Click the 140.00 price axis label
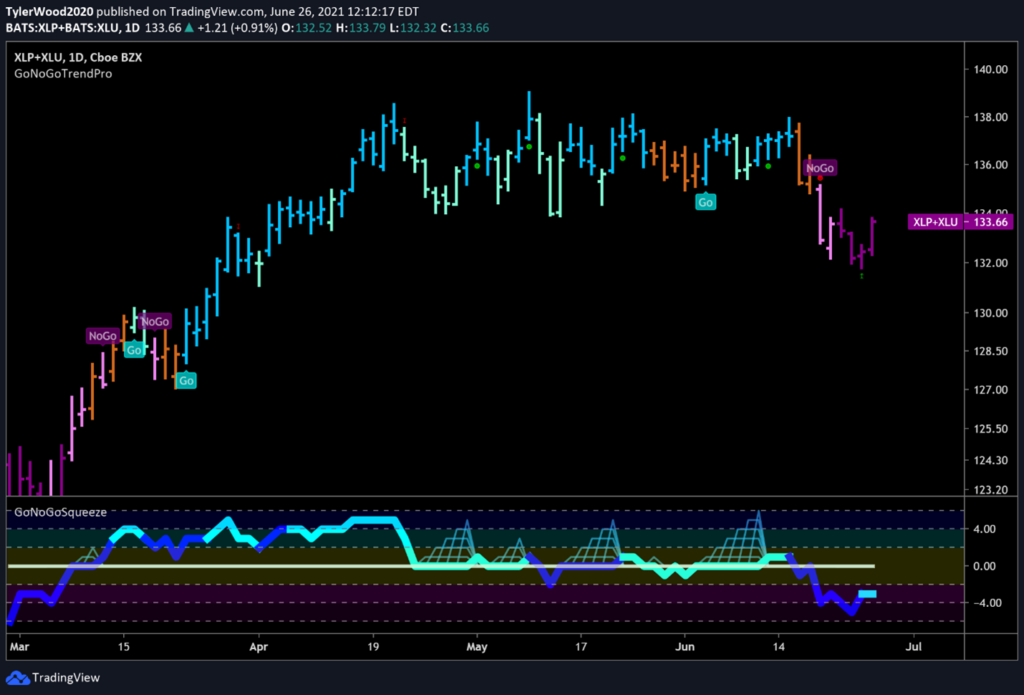 coord(990,69)
